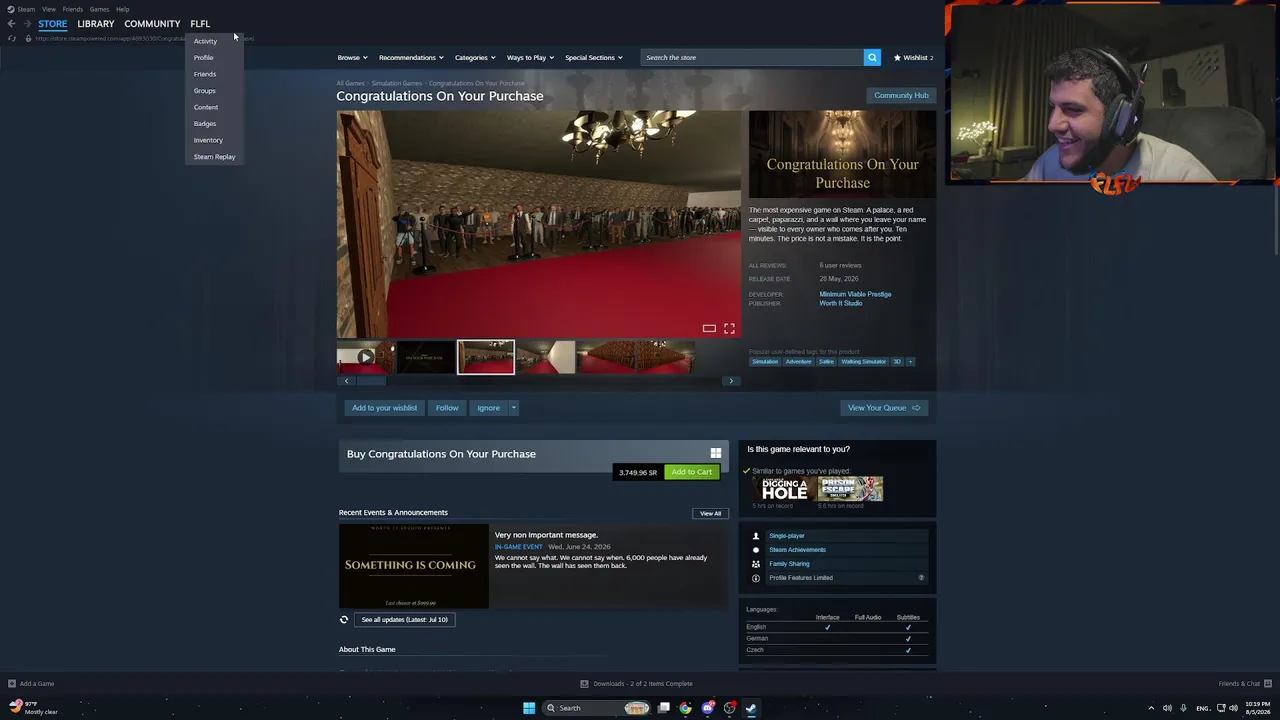The height and width of the screenshot is (720, 1280).
Task: Click the Profile Features Limited info icon
Action: (756, 578)
